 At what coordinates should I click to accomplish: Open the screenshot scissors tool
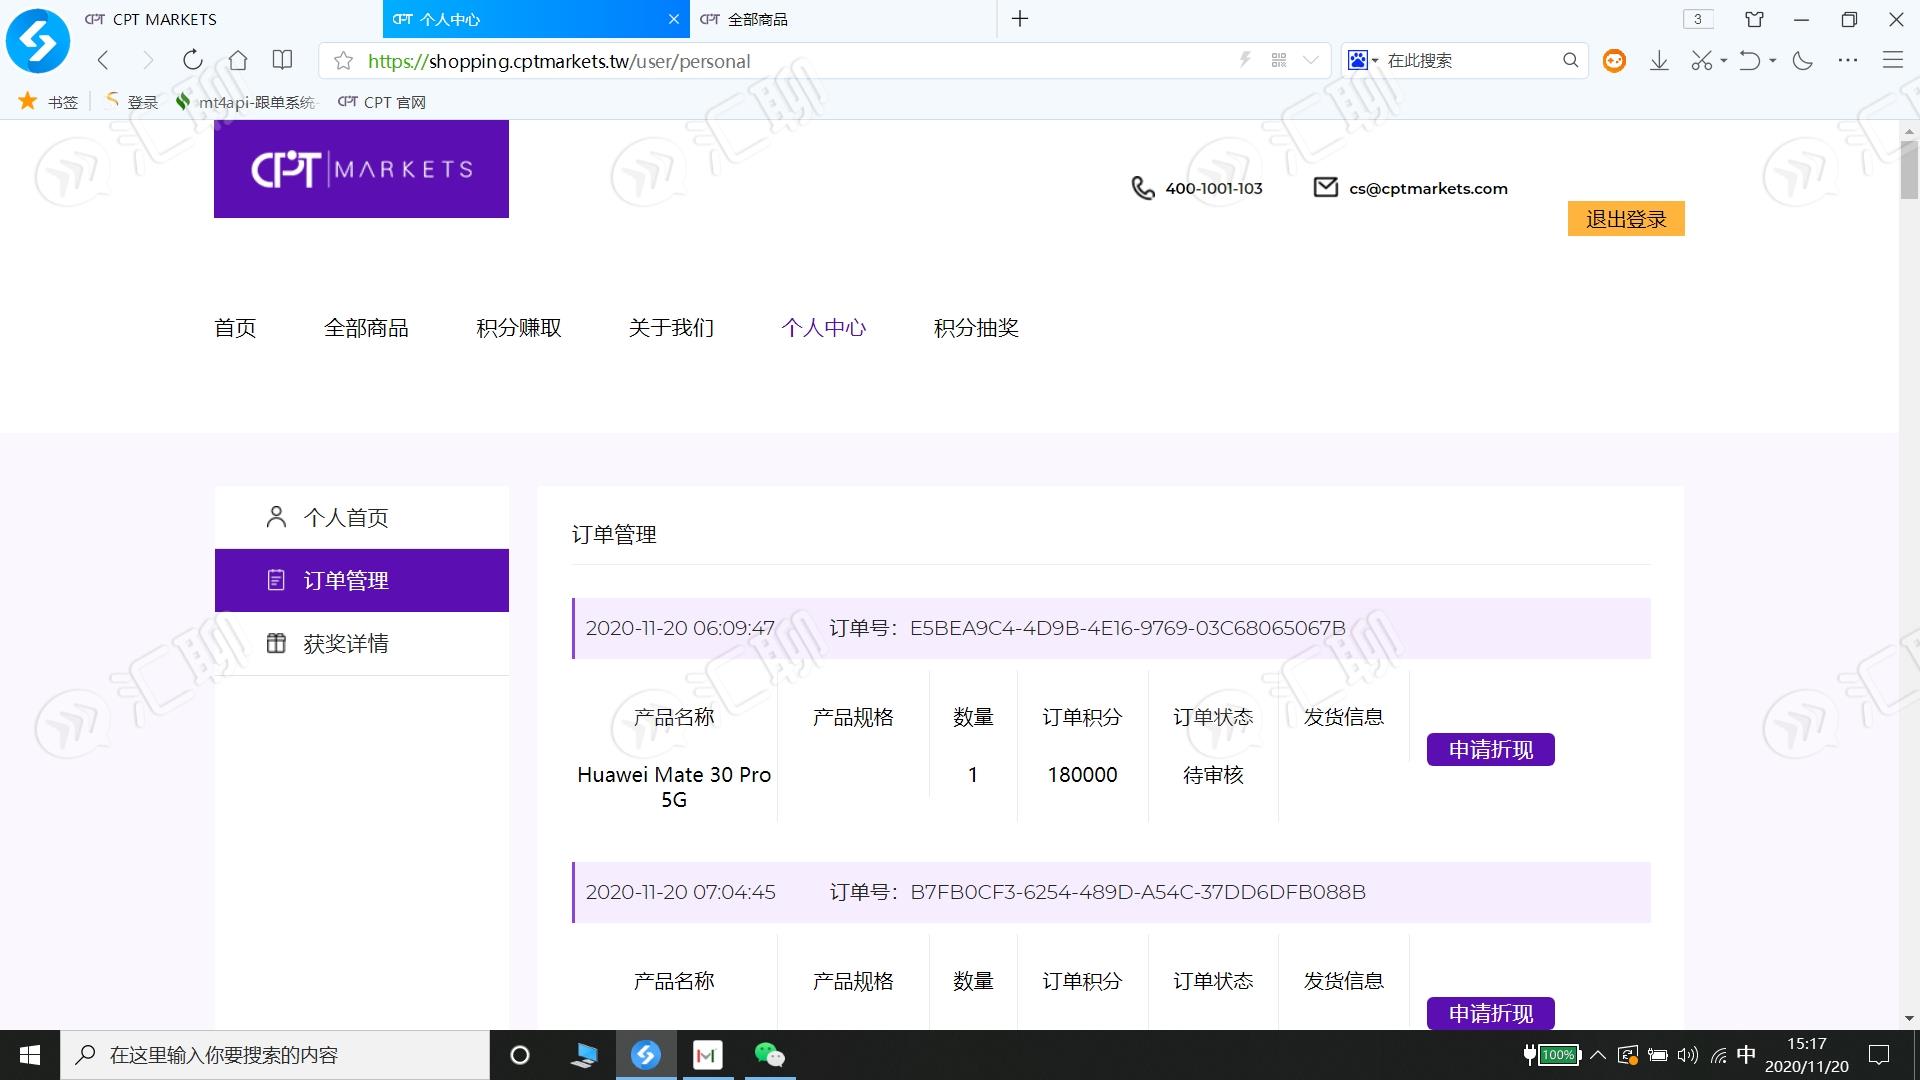click(1701, 61)
